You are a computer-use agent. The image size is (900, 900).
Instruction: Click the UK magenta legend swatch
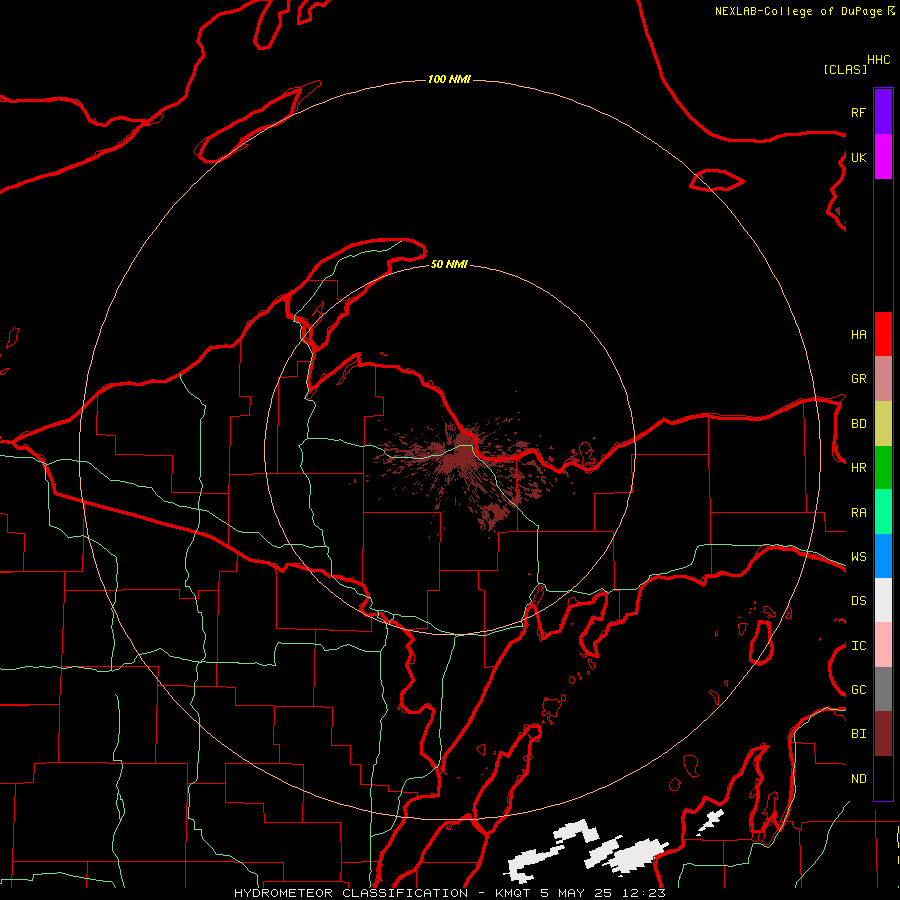(x=883, y=157)
